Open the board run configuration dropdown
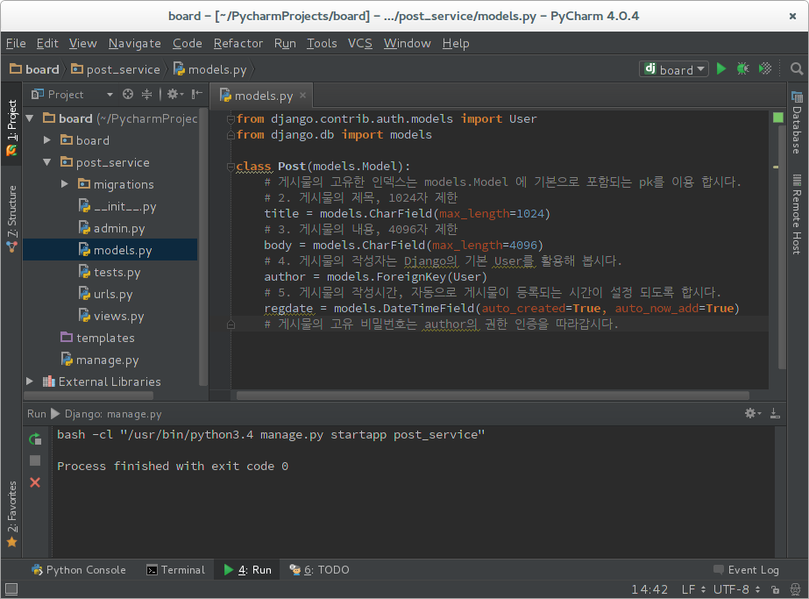The image size is (809, 599). point(674,69)
